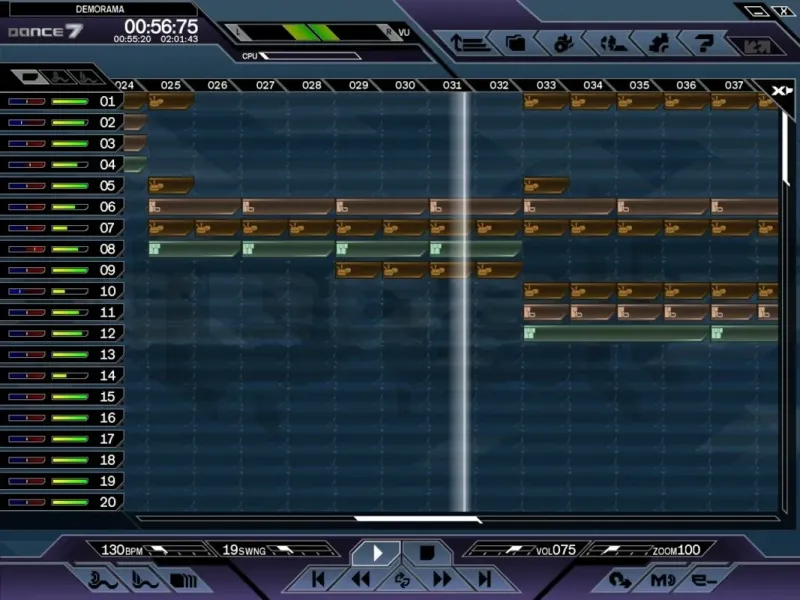Click the DEMORAMA song title field
The height and width of the screenshot is (600, 800).
[x=100, y=9]
